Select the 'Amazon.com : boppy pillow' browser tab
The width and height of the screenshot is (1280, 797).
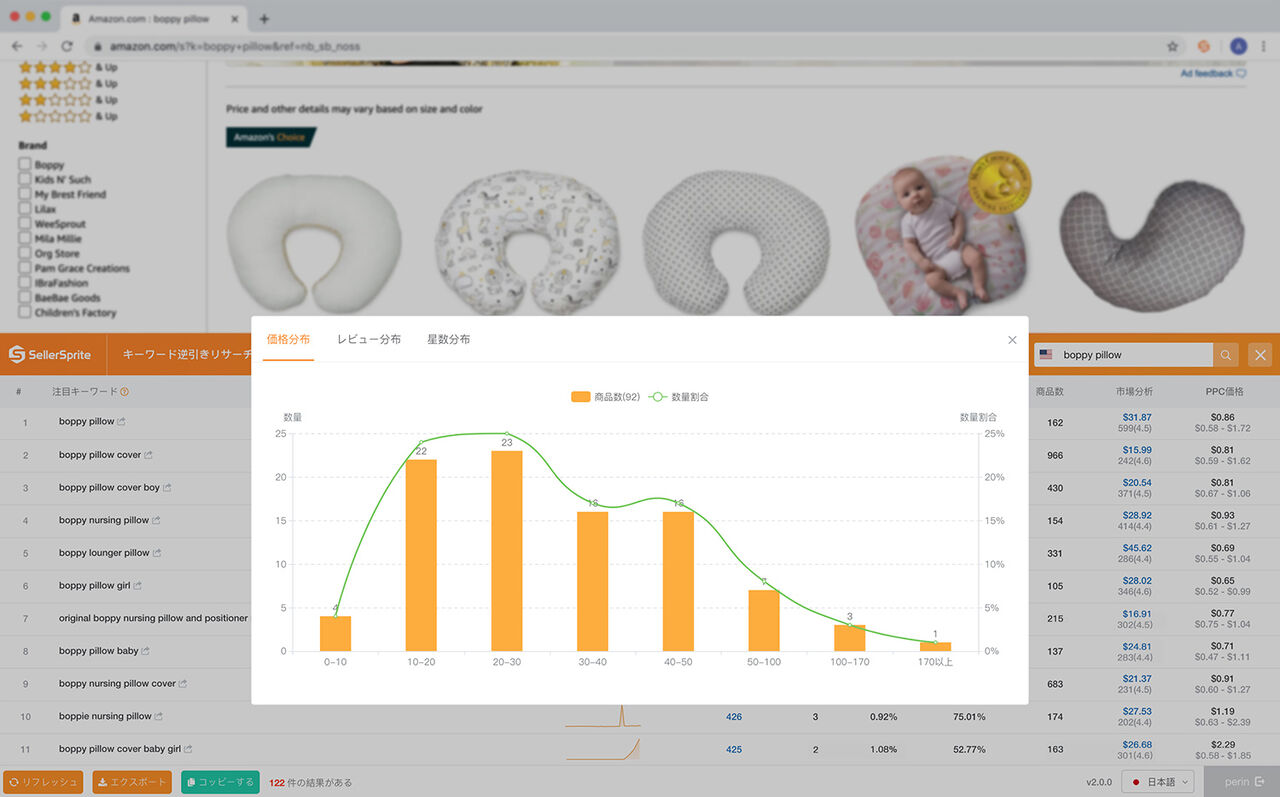pos(155,19)
